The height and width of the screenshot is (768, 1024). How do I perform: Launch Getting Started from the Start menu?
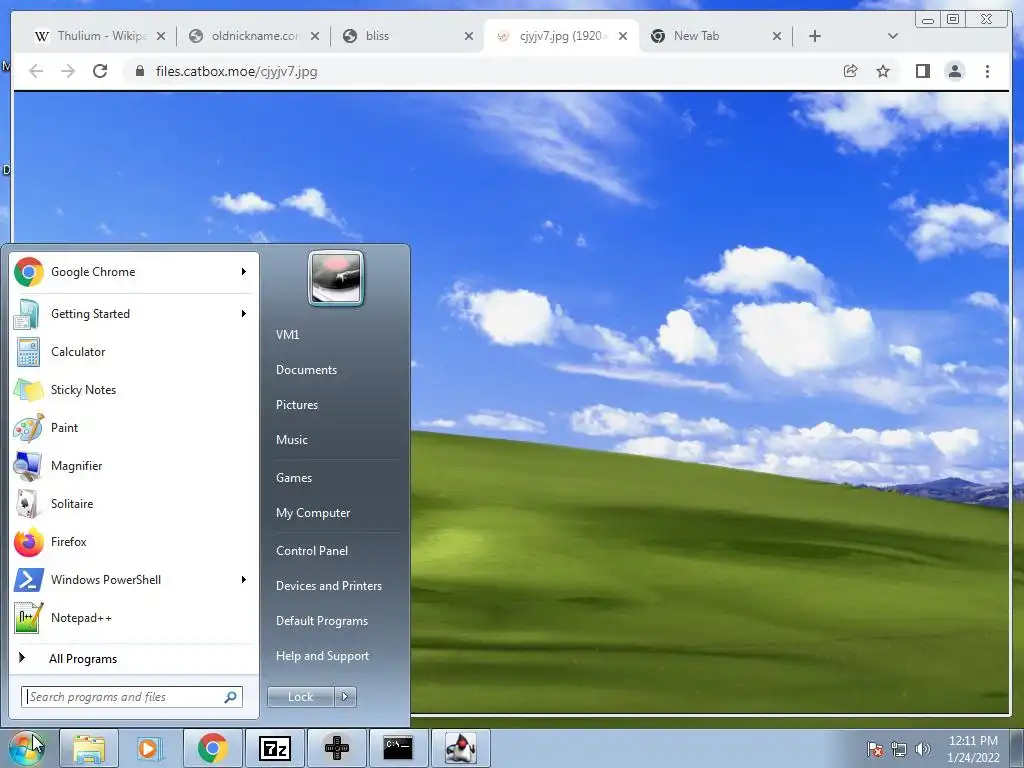[134, 314]
